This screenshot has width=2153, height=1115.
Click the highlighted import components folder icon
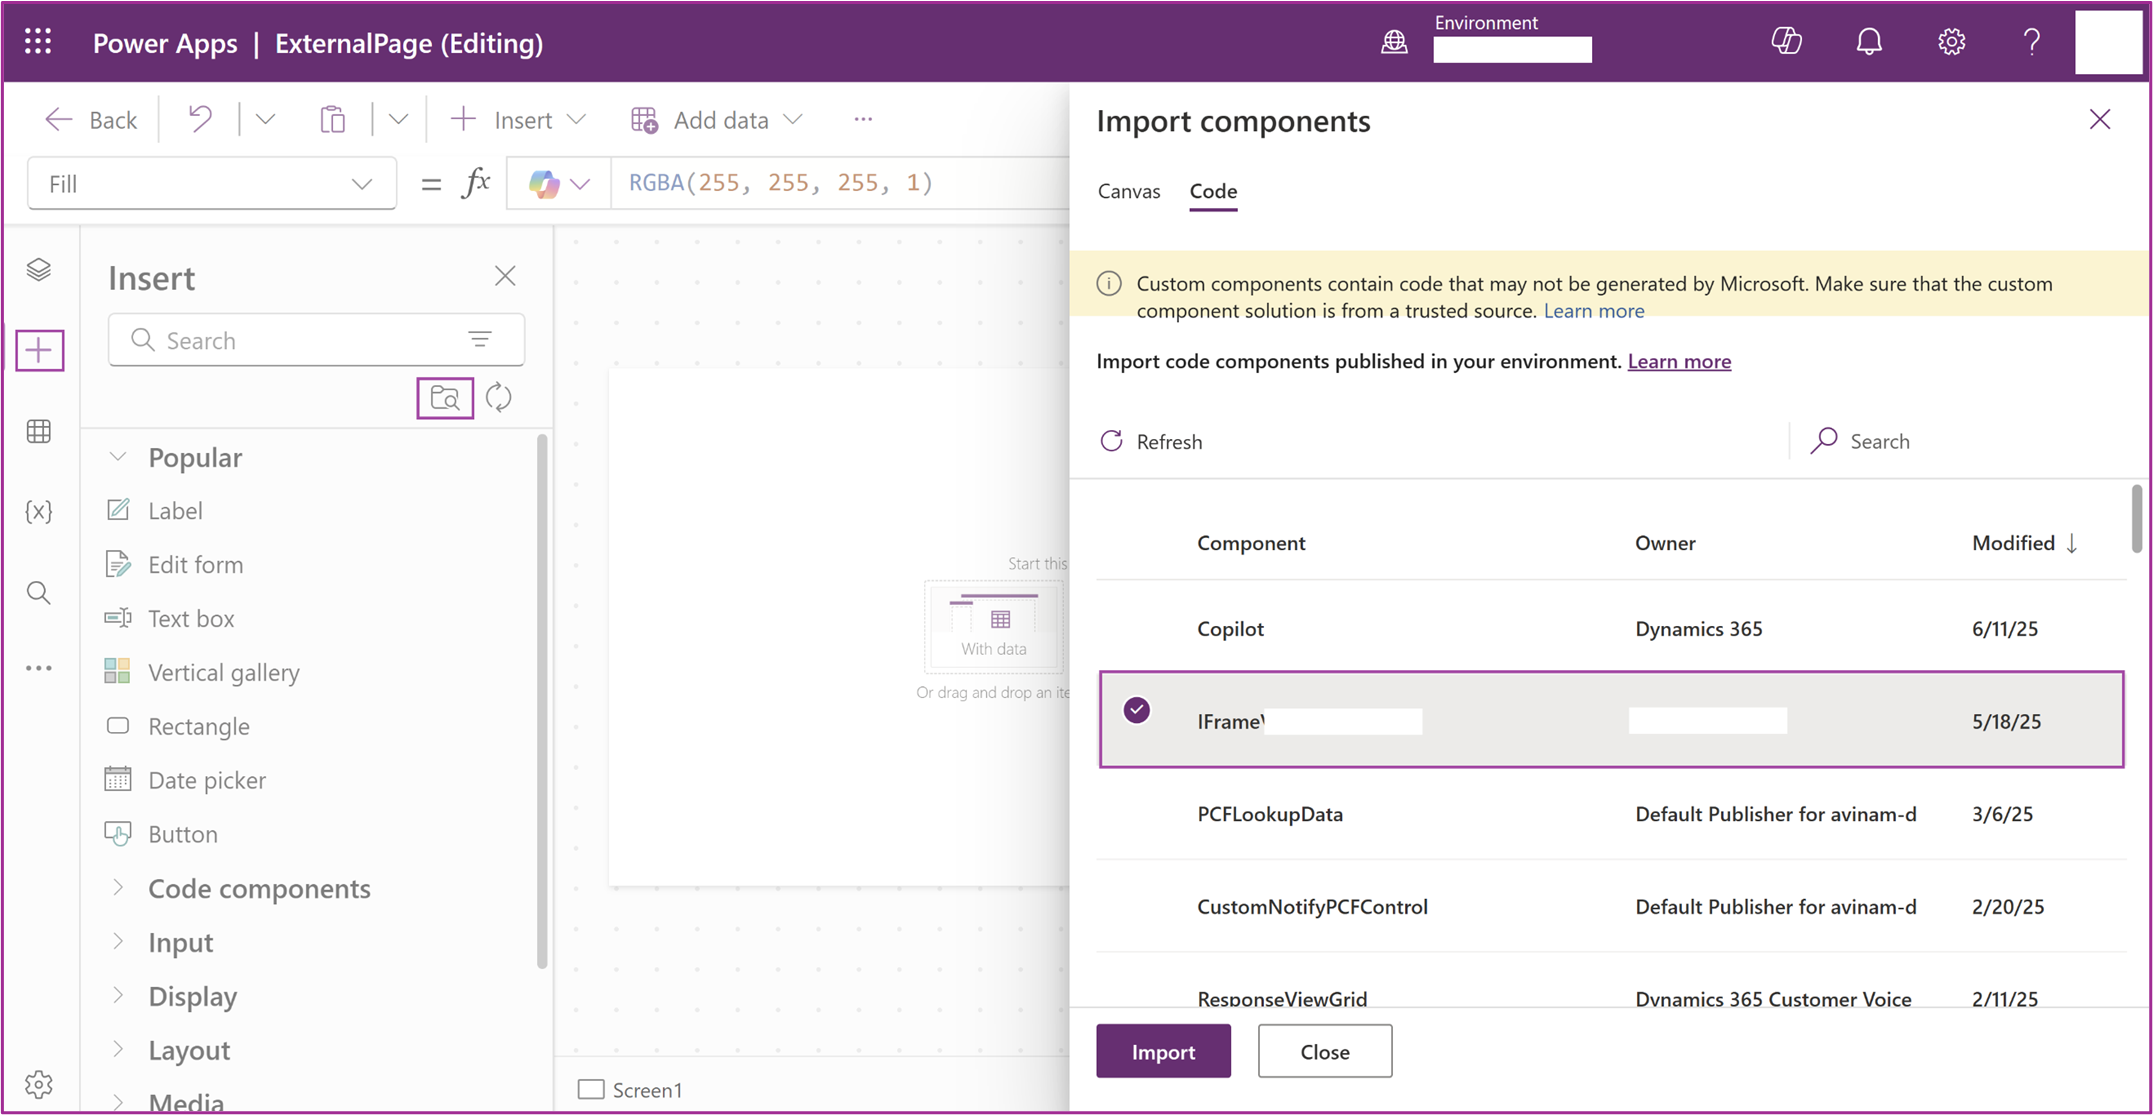click(x=444, y=397)
